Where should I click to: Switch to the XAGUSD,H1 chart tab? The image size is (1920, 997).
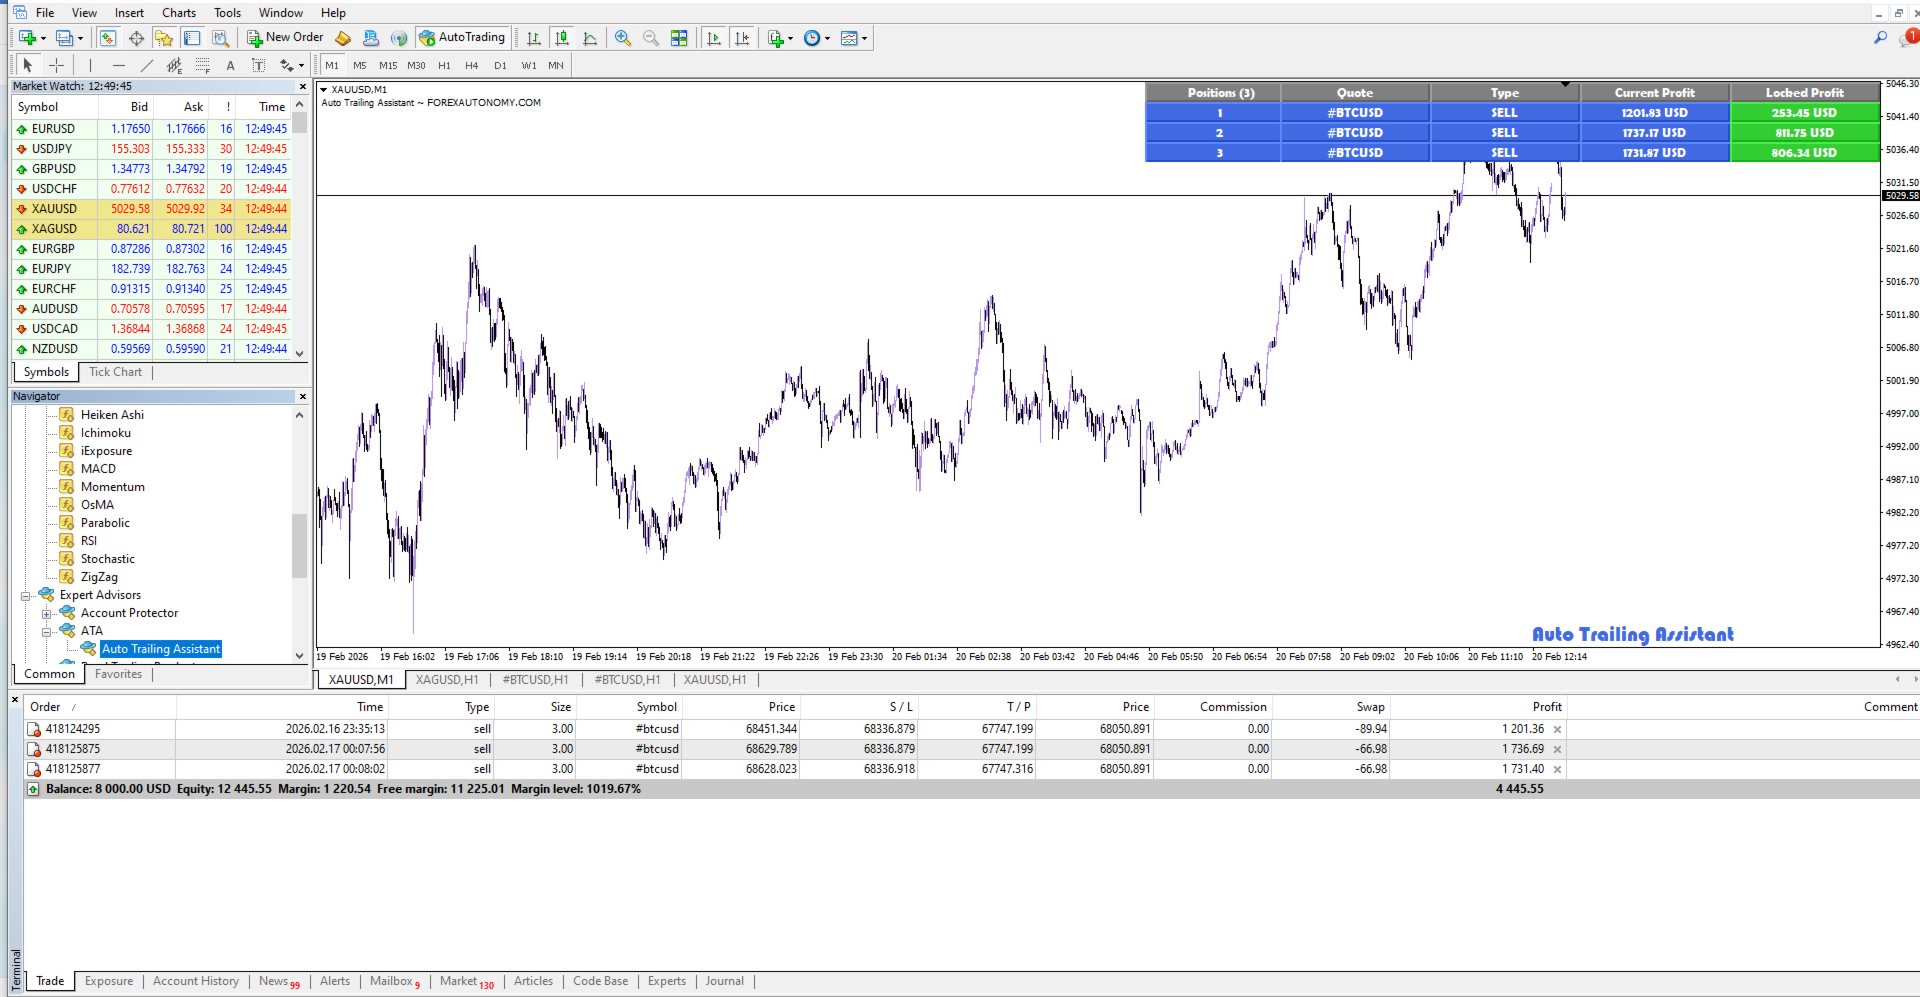click(447, 680)
